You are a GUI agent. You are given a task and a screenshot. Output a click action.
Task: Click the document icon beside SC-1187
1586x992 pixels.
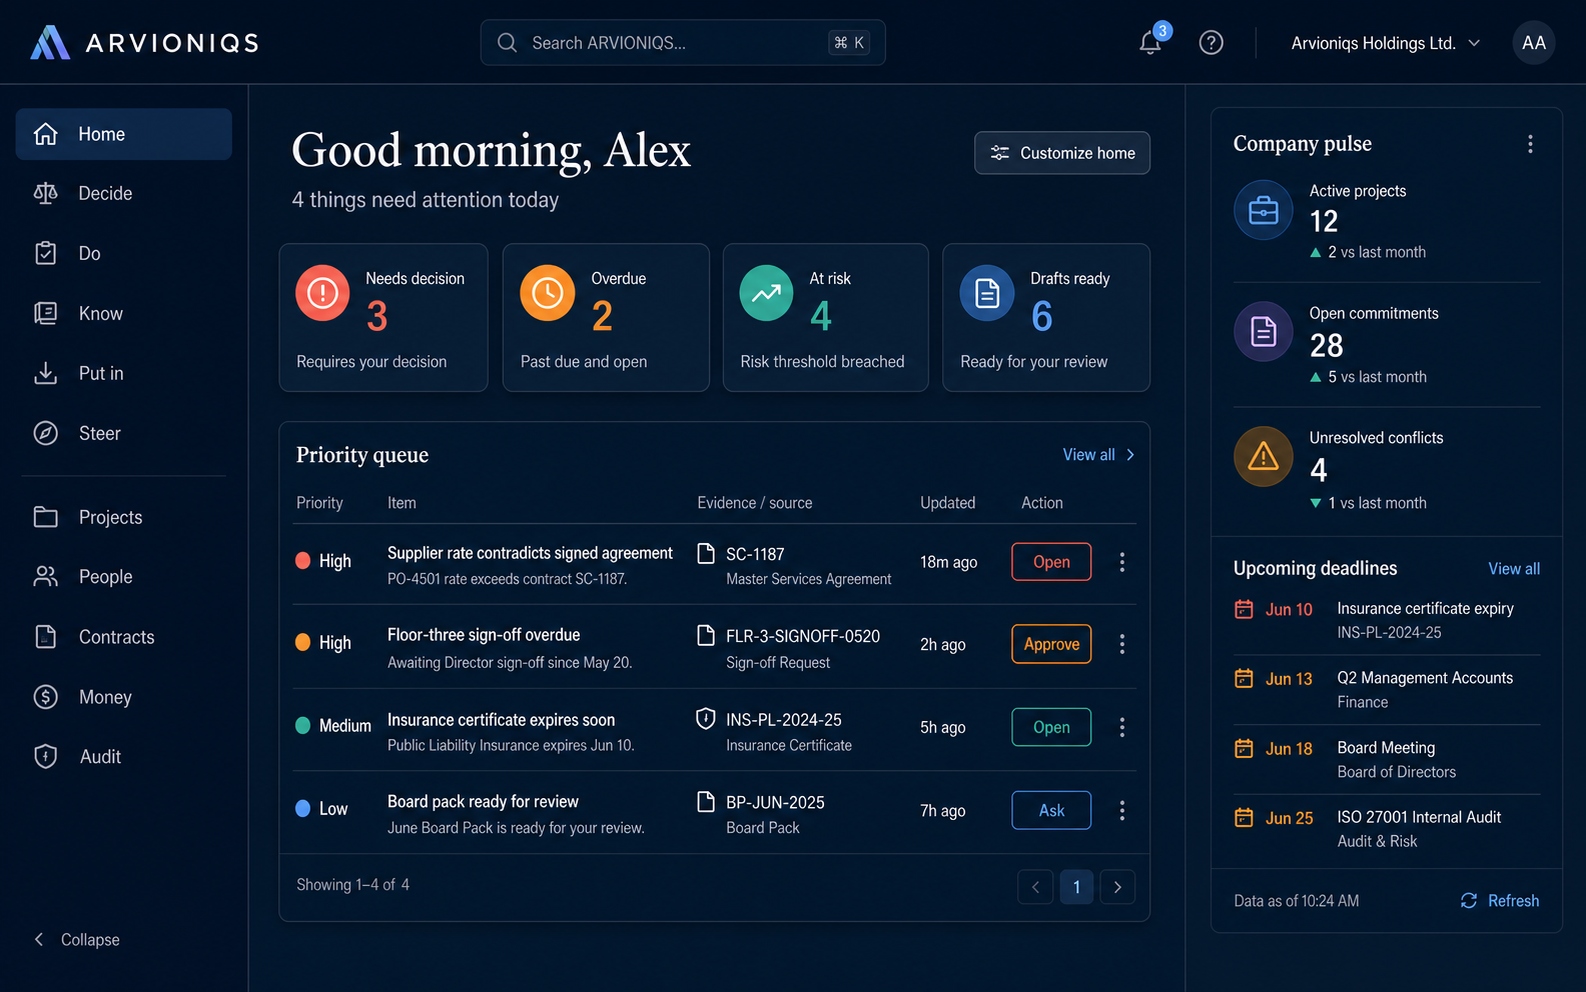705,553
